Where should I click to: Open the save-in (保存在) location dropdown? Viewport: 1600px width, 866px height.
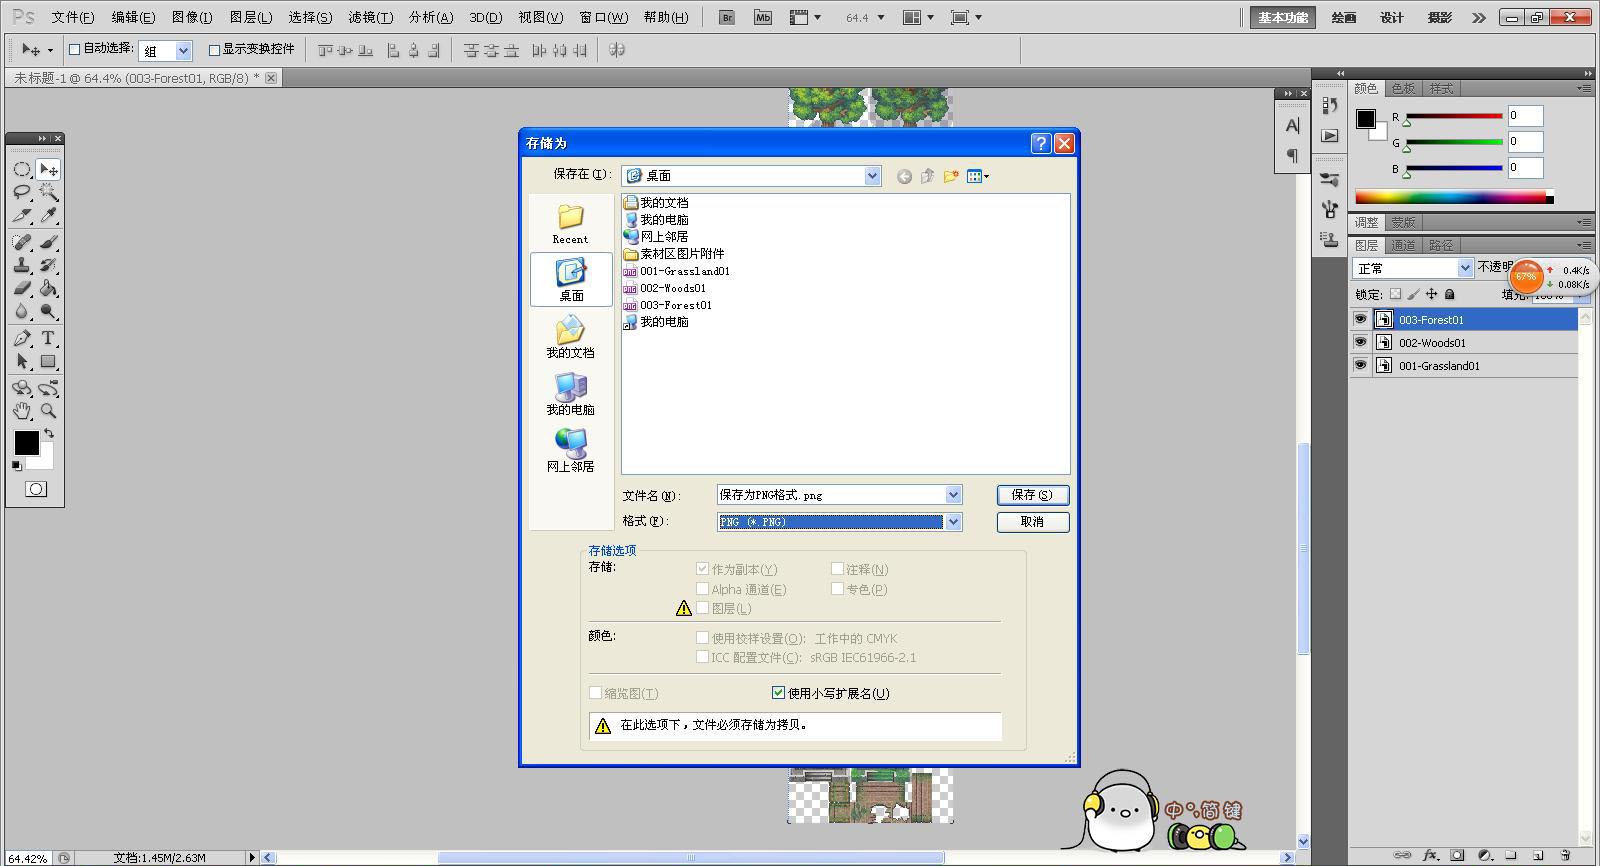click(x=872, y=176)
